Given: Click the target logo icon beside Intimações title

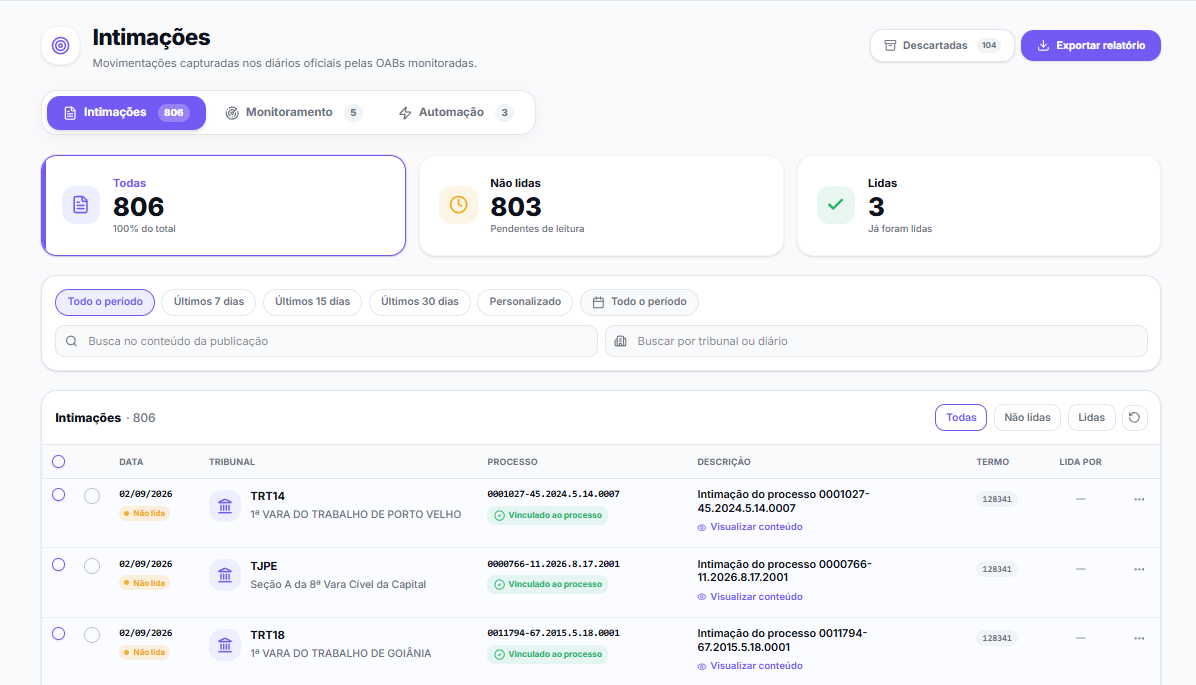Looking at the screenshot, I should click(60, 46).
